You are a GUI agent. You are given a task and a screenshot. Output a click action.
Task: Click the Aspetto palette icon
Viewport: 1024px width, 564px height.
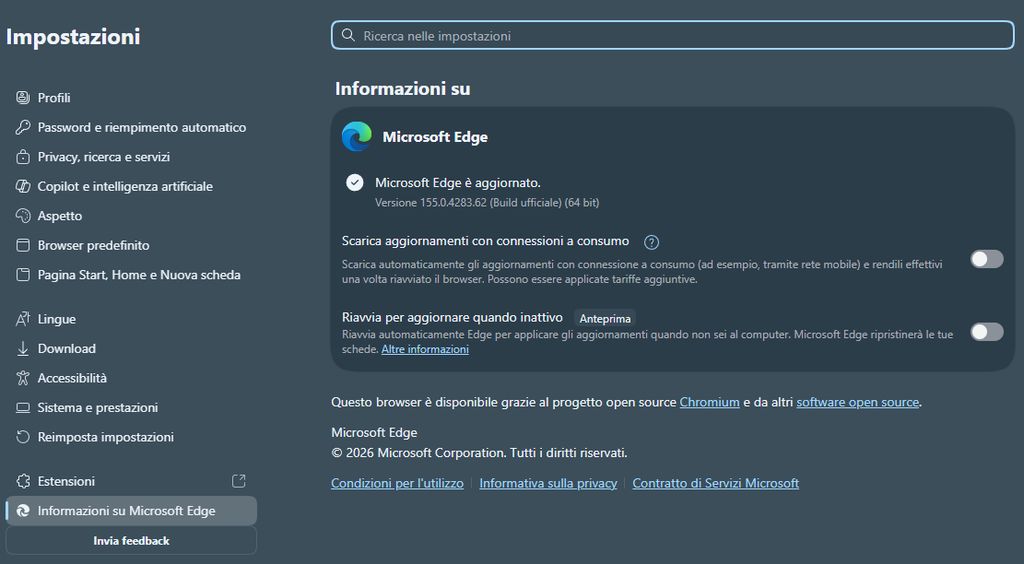23,215
